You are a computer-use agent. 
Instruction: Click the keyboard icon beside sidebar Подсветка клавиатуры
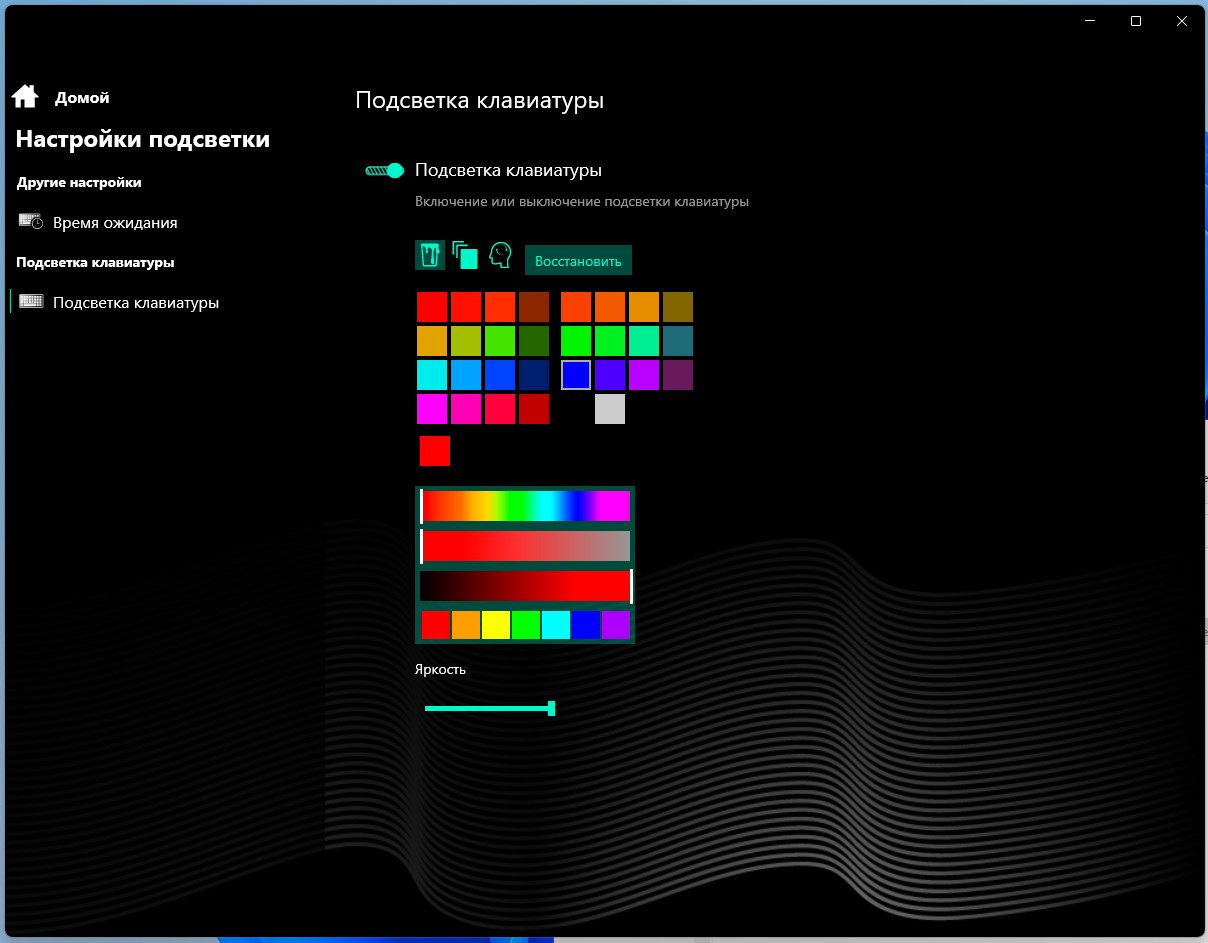pyautogui.click(x=31, y=301)
